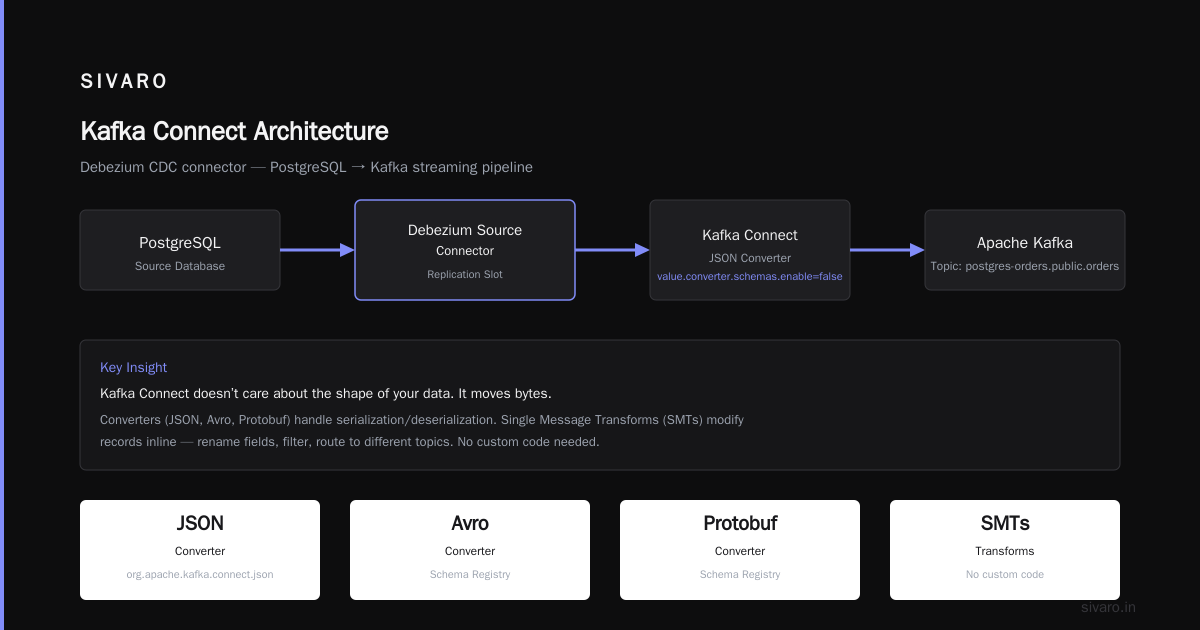Click the SIVARO logo text
Viewport: 1200px width, 630px height.
coord(124,82)
